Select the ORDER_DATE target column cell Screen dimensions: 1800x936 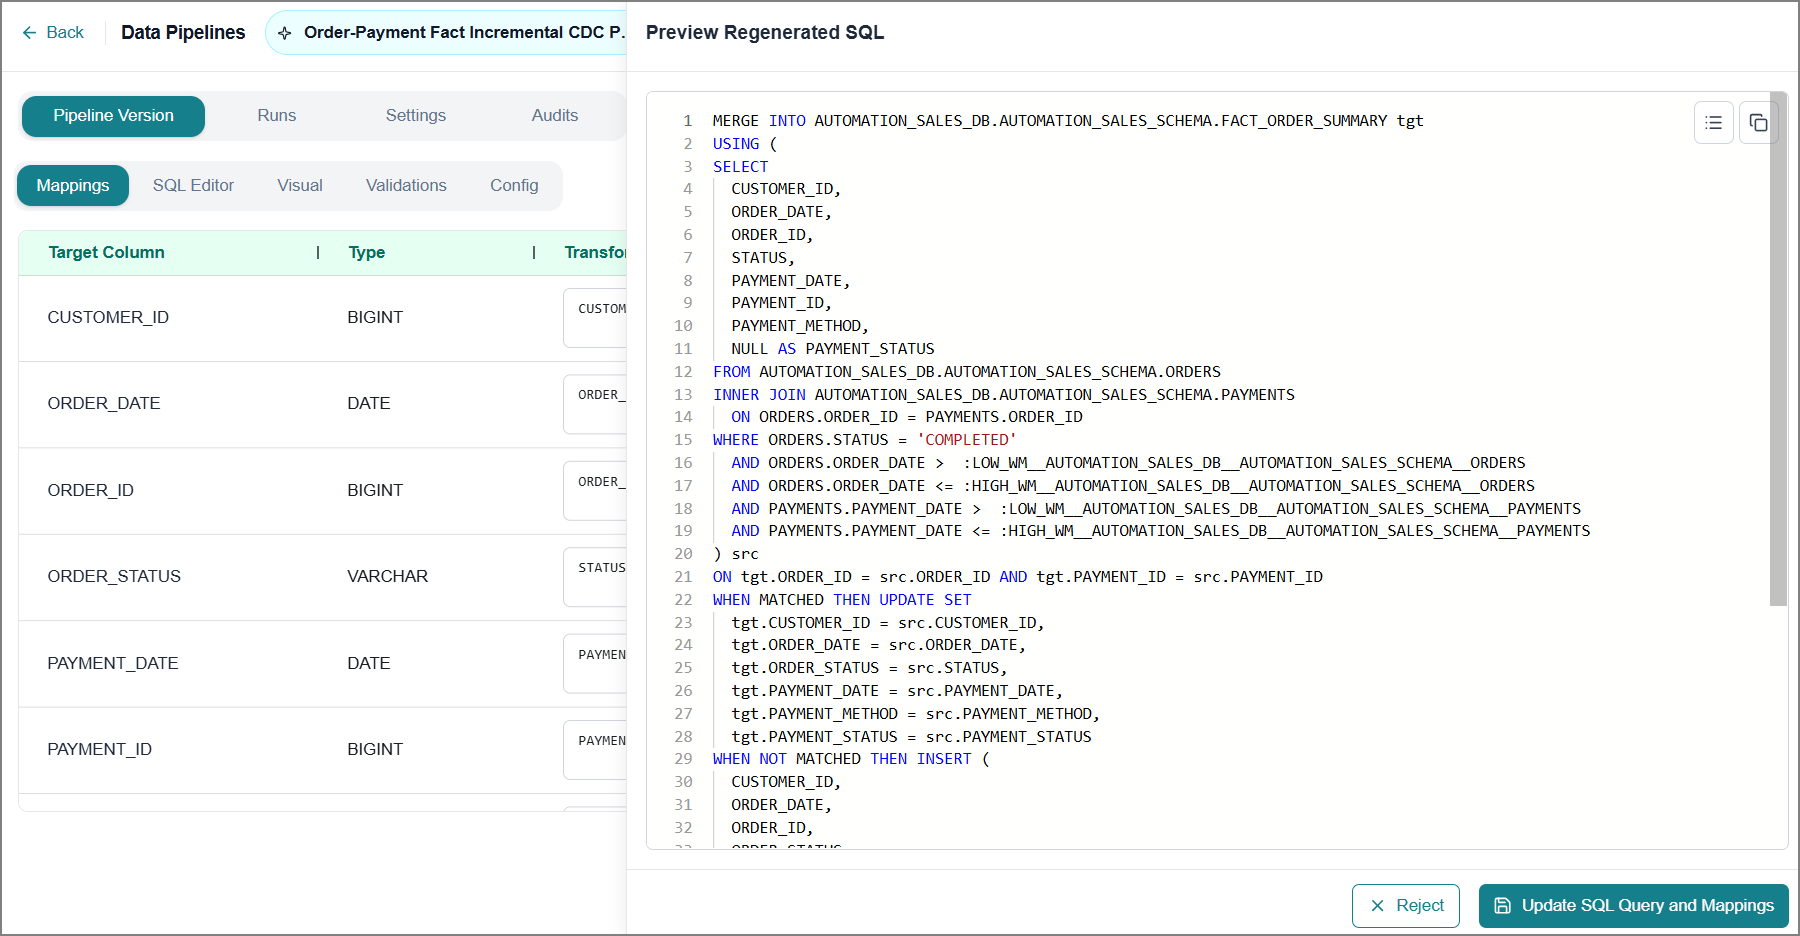coord(104,404)
